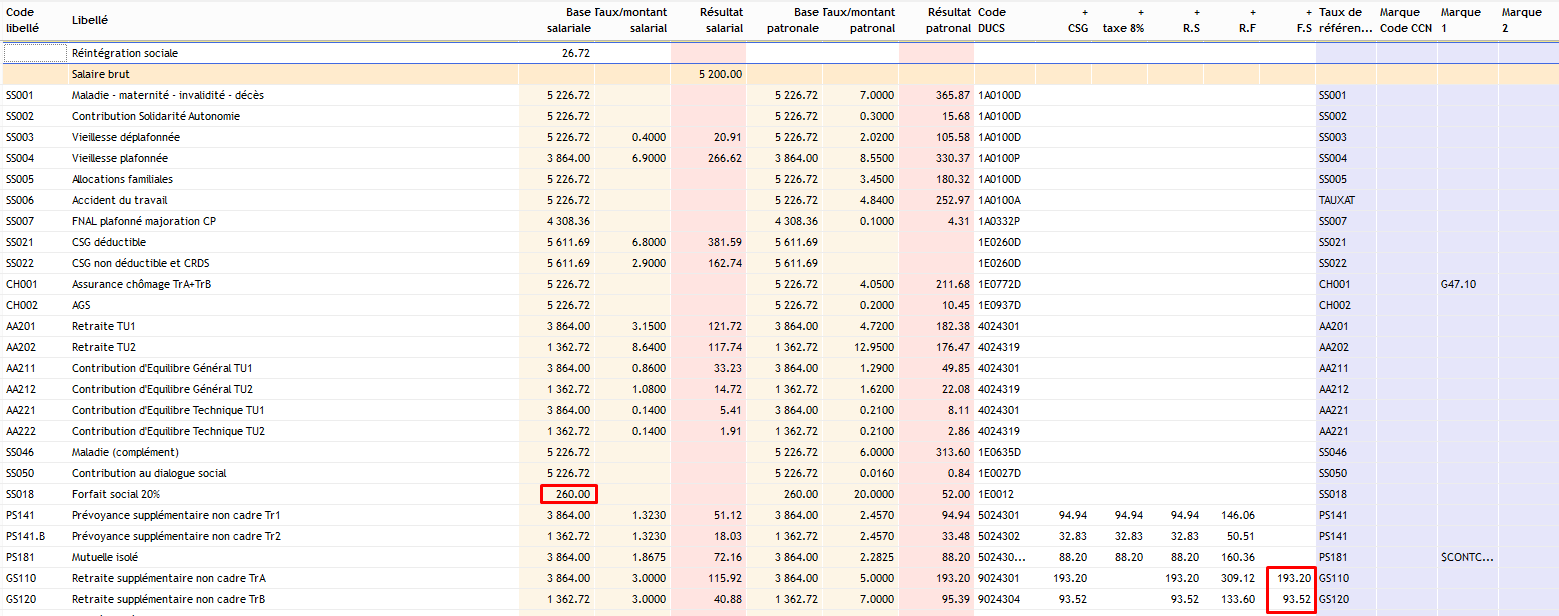Click the "Libellé" column header
The image size is (1559, 616).
coord(90,20)
